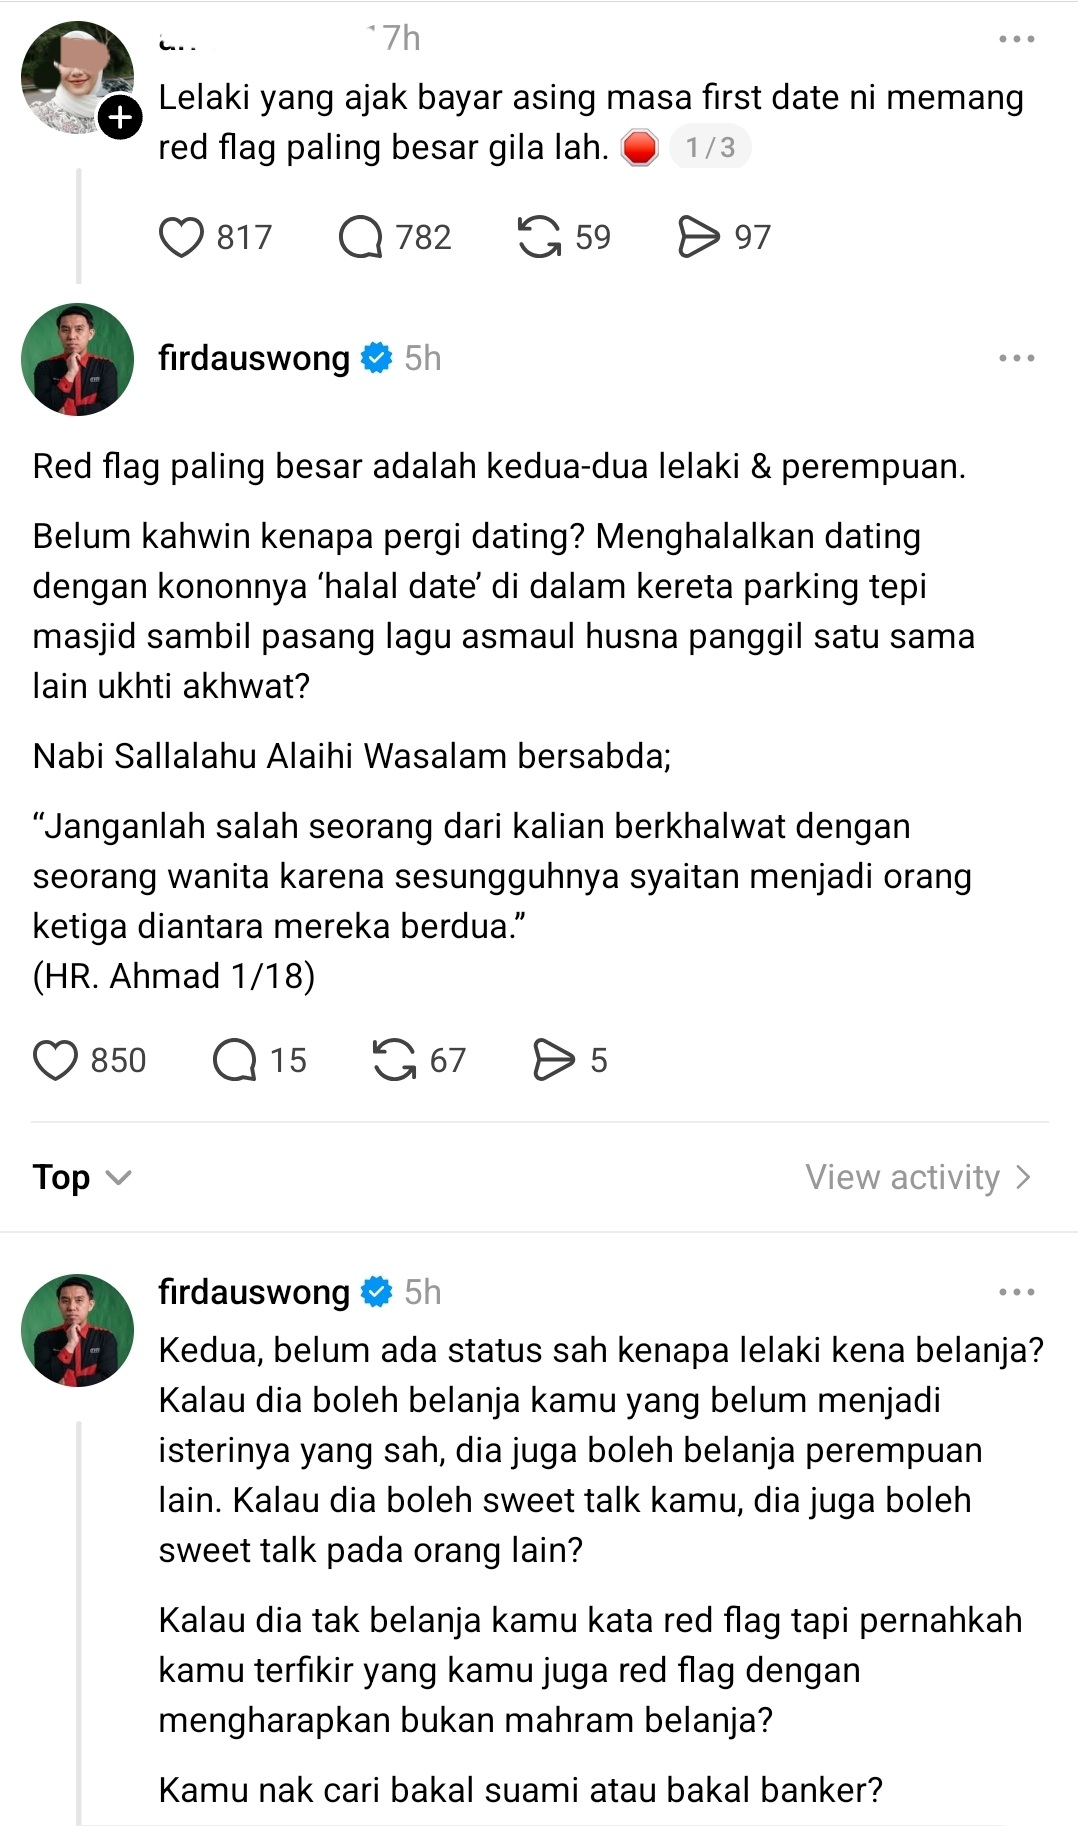Open the first poster's profile avatar
1078x1826 pixels.
coord(76,77)
